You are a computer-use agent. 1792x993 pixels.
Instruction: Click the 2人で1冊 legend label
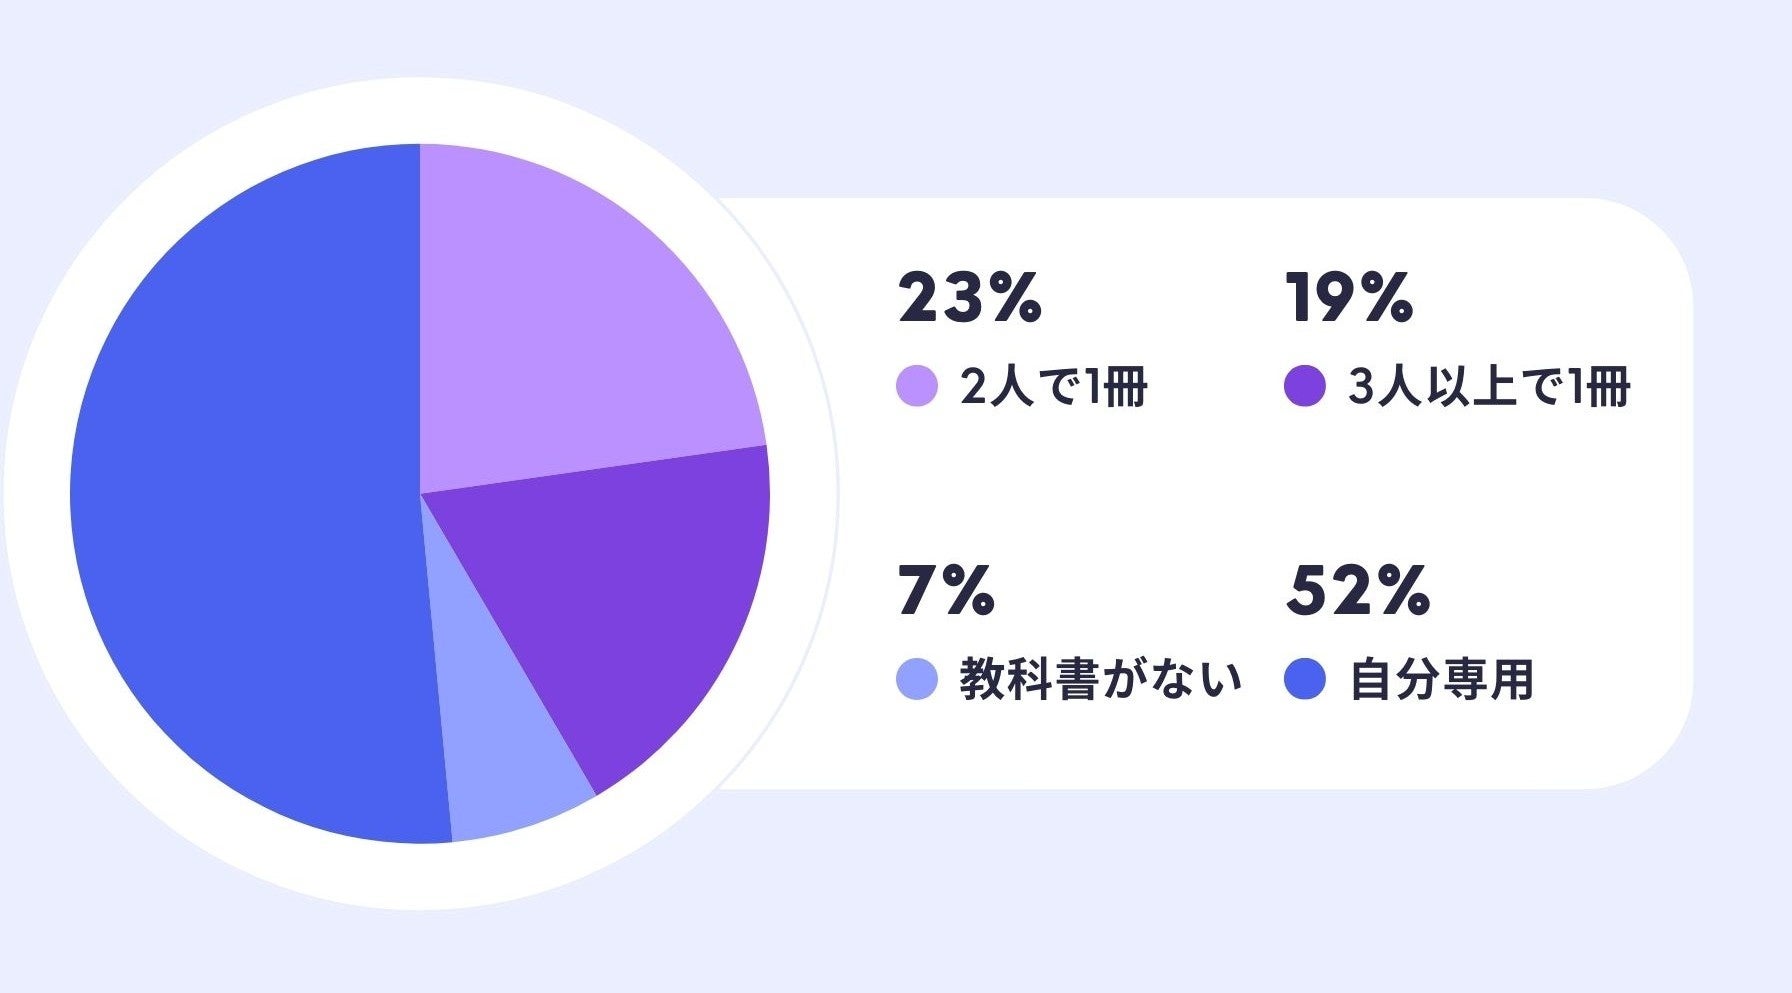click(1053, 387)
